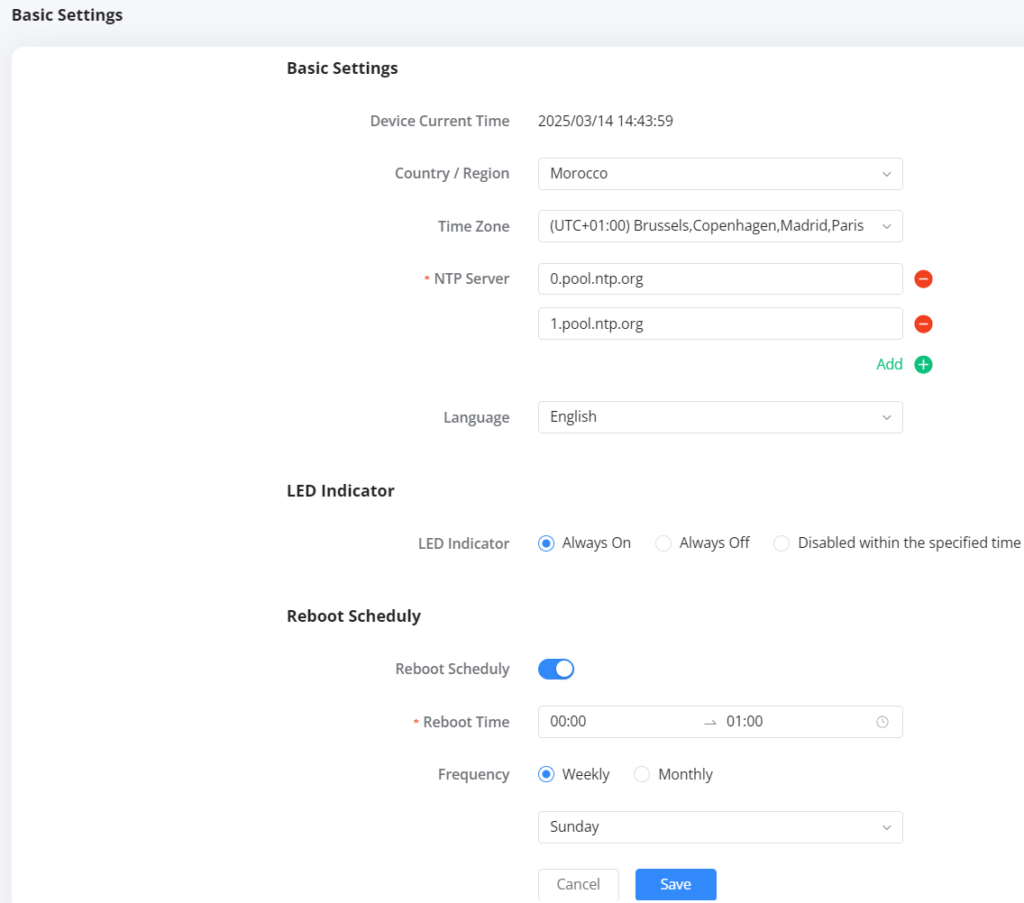Open the clock icon in Reboot Time

pos(882,721)
